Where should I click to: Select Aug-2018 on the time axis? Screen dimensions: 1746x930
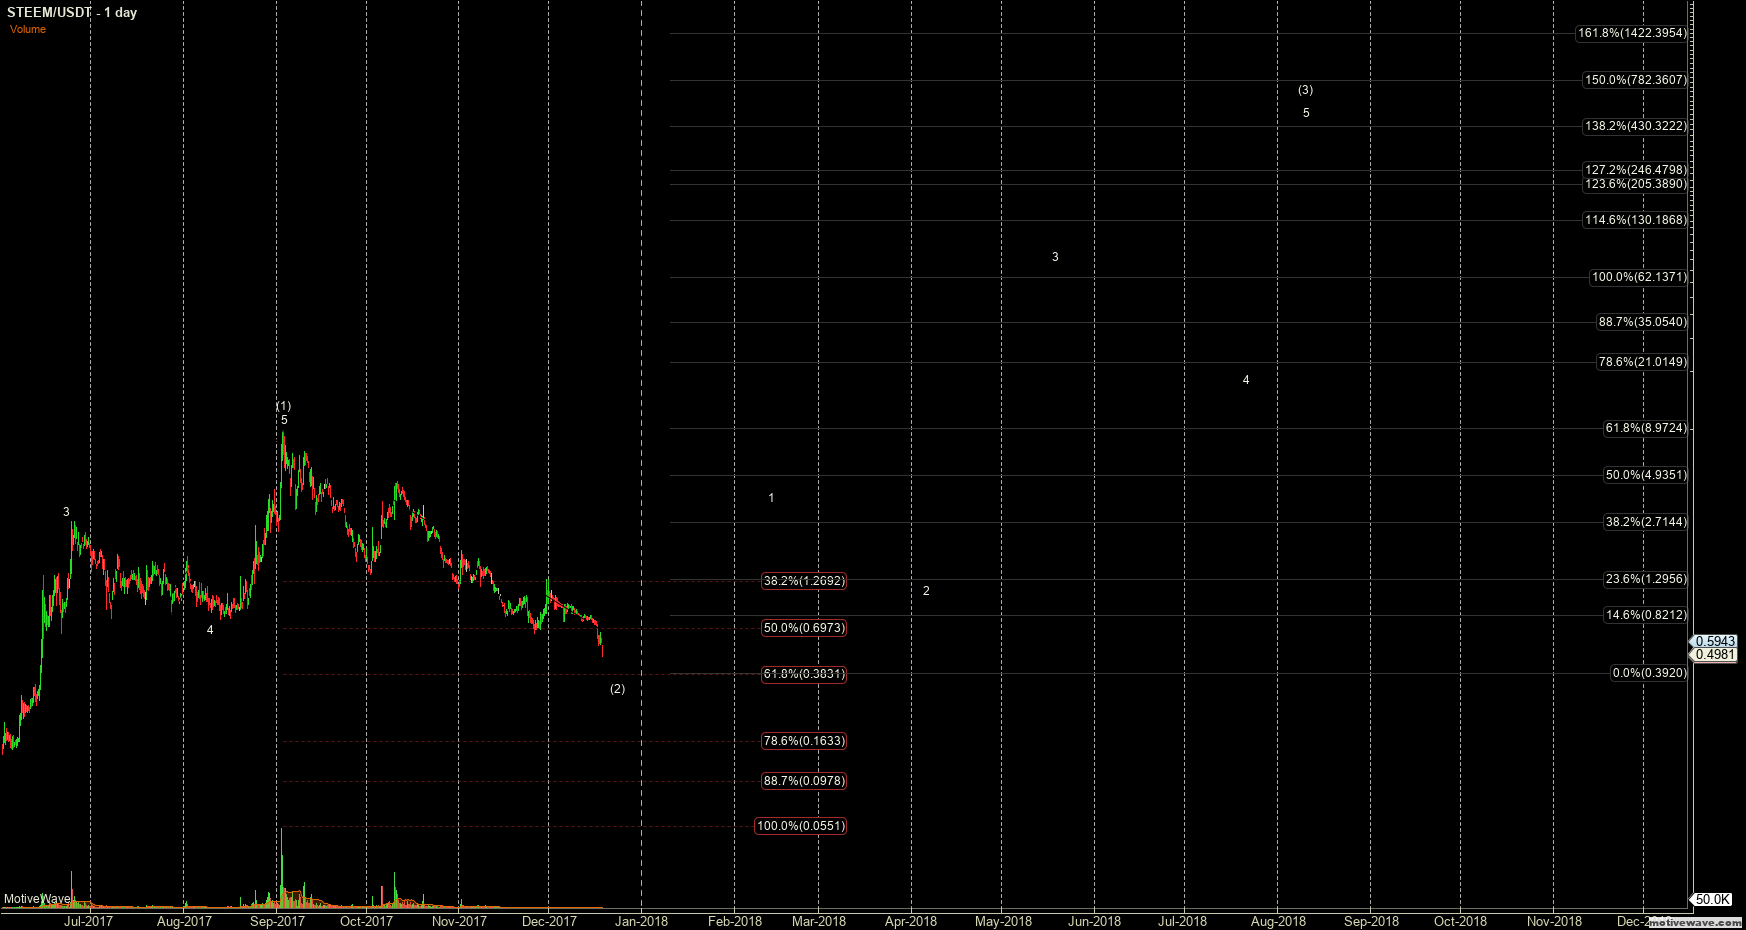[x=1278, y=921]
